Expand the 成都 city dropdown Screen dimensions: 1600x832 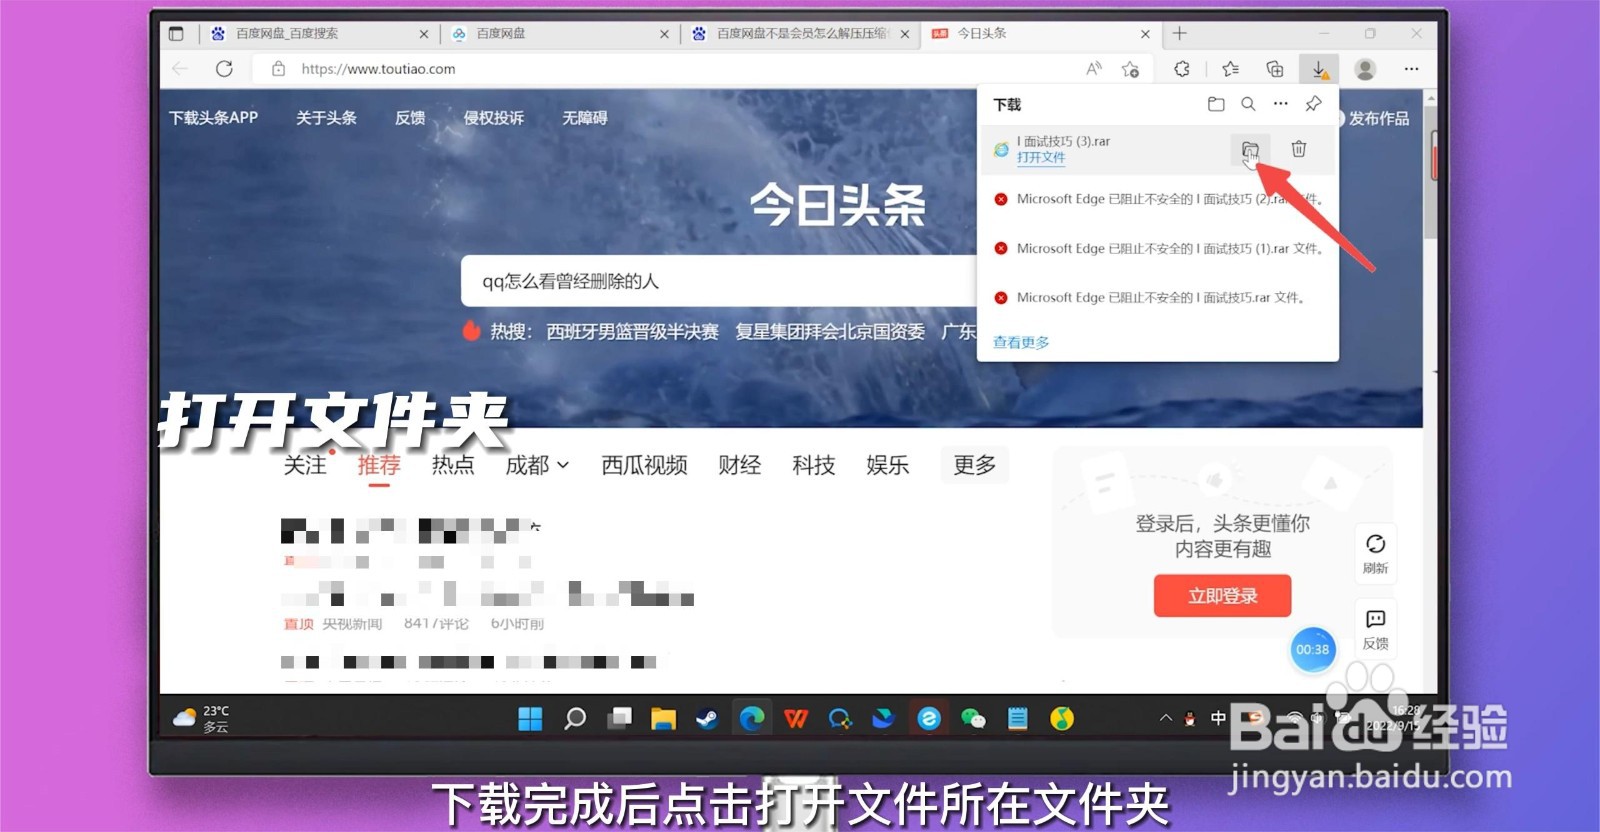(537, 465)
